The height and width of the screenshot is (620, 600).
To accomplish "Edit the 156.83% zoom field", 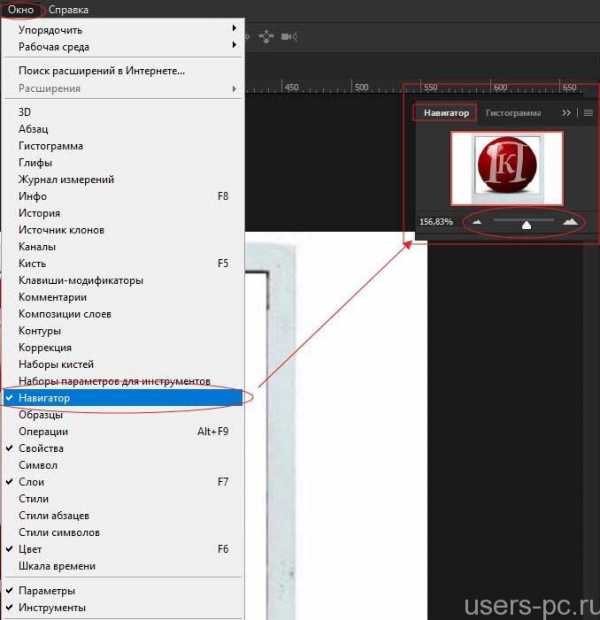I will 436,221.
